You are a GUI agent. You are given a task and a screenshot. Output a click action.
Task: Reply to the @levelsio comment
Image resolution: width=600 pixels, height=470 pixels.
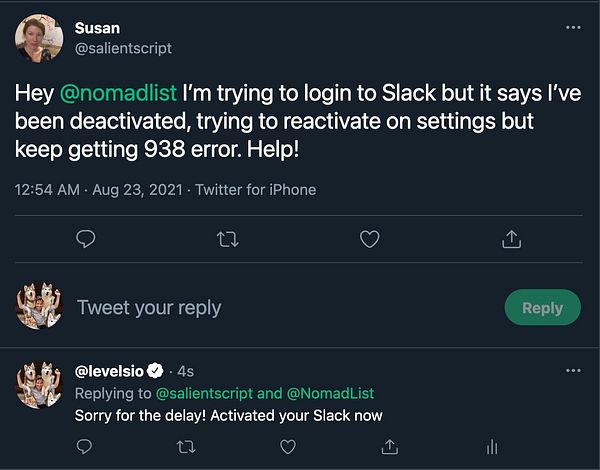(84, 446)
